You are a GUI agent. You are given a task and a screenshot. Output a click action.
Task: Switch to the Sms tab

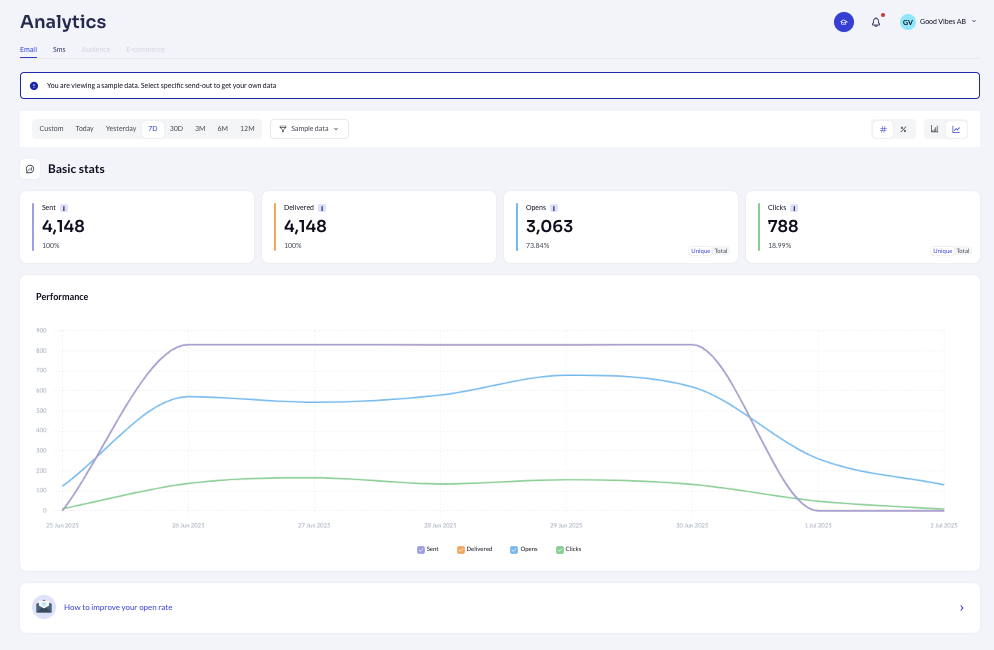[59, 49]
